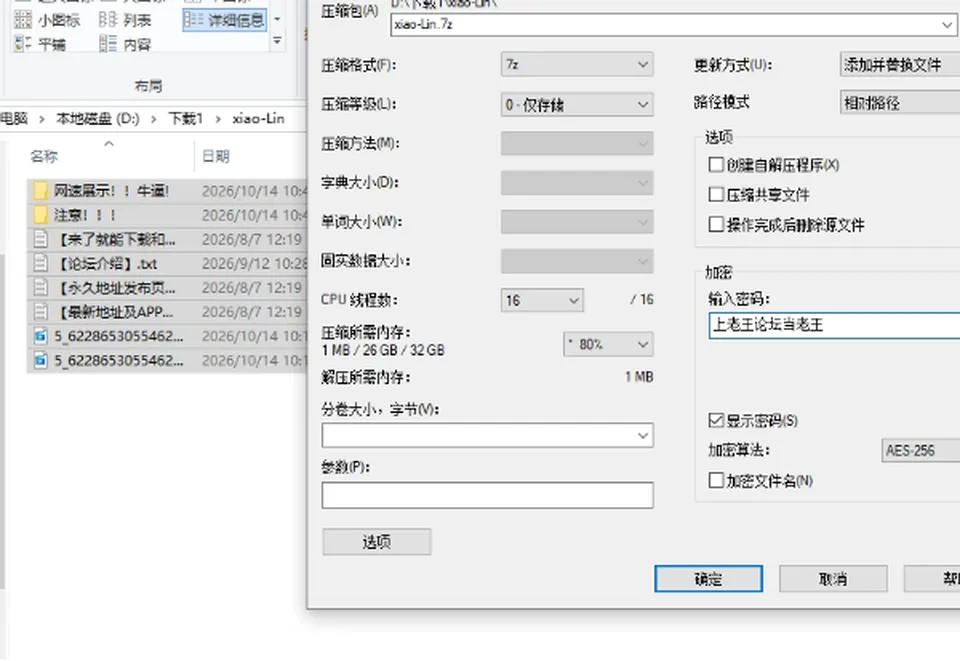
Task: Click the 参数 input field
Action: [x=487, y=495]
